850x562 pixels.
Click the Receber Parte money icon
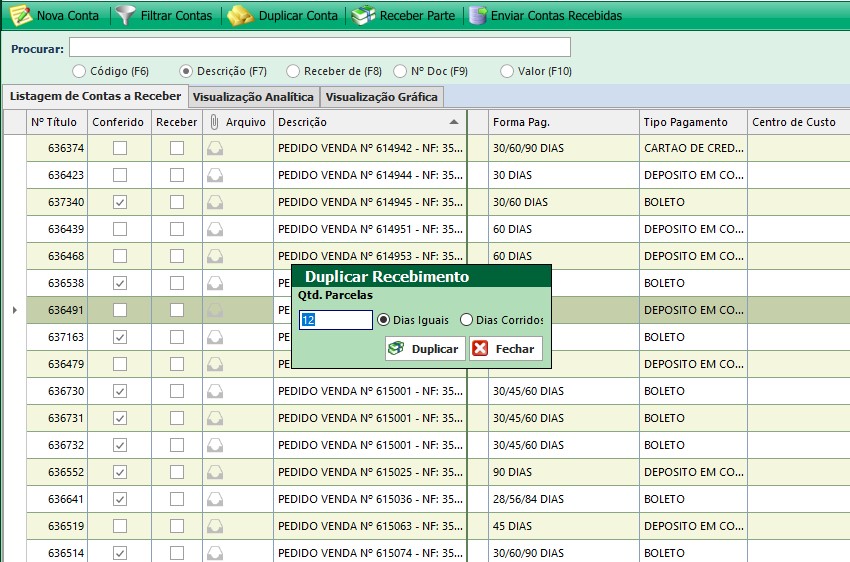(364, 15)
